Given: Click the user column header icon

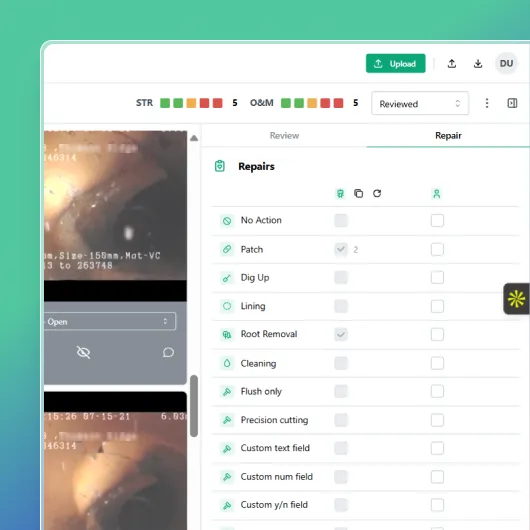Looking at the screenshot, I should pos(437,194).
